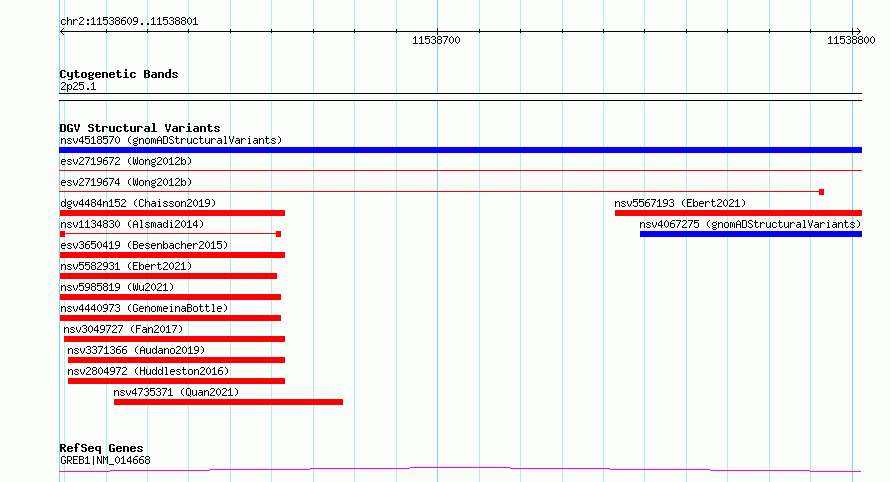
Task: Select nsv5567193 (Ebert2021) label
Action: [x=680, y=203]
